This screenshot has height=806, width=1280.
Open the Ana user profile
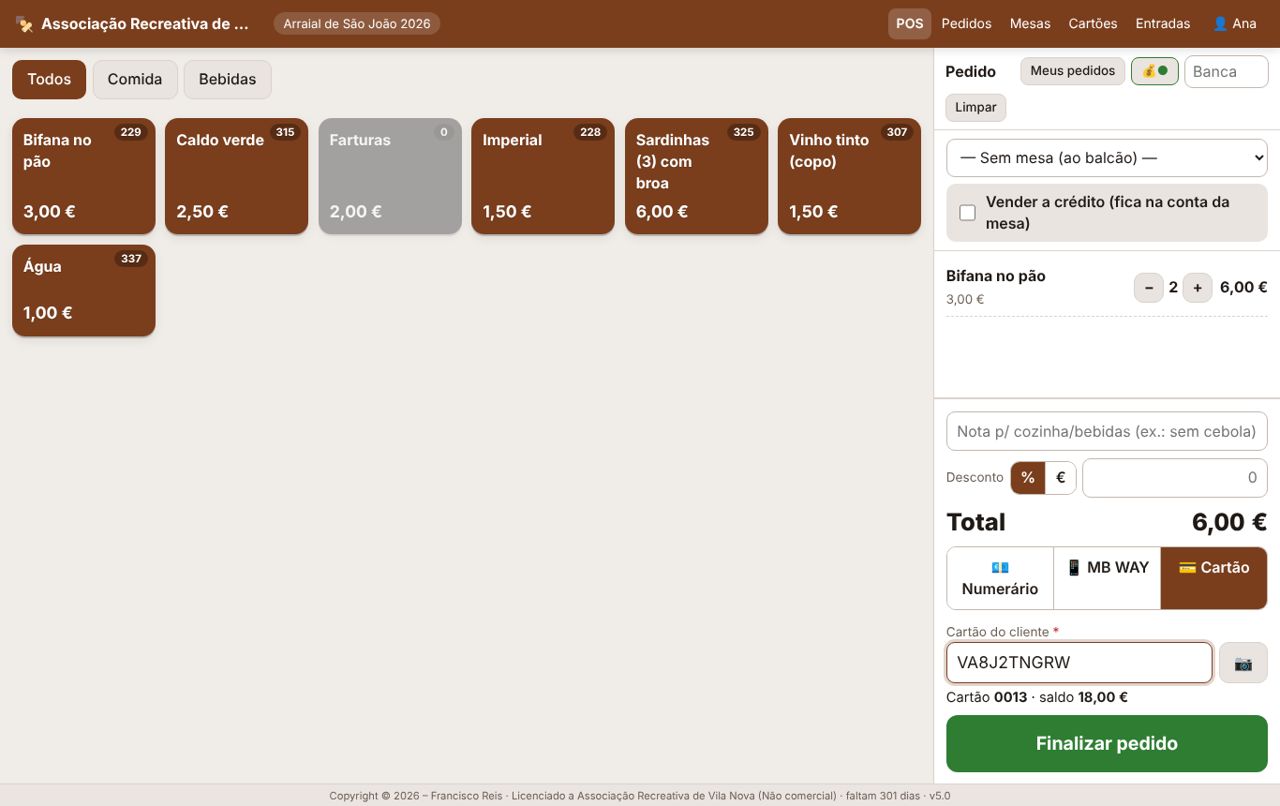click(x=1234, y=23)
